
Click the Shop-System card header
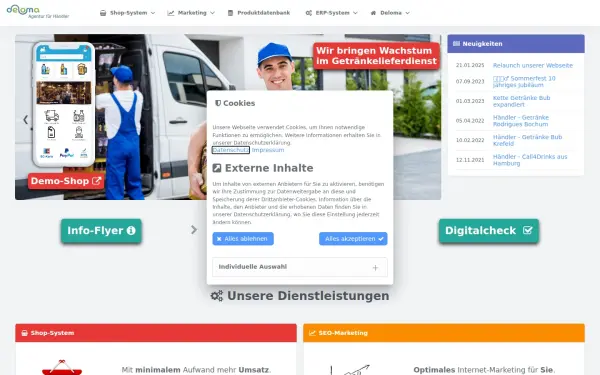pos(156,333)
